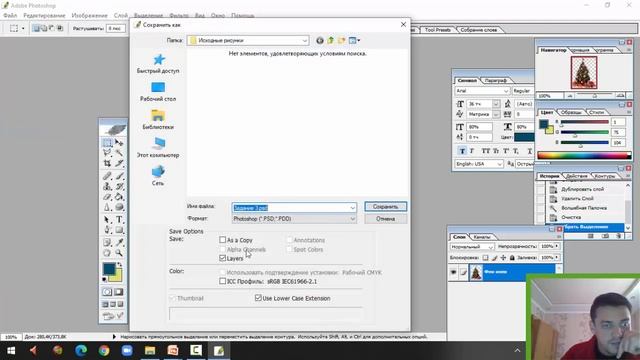
Task: Switch to the Образцы tab
Action: click(571, 112)
